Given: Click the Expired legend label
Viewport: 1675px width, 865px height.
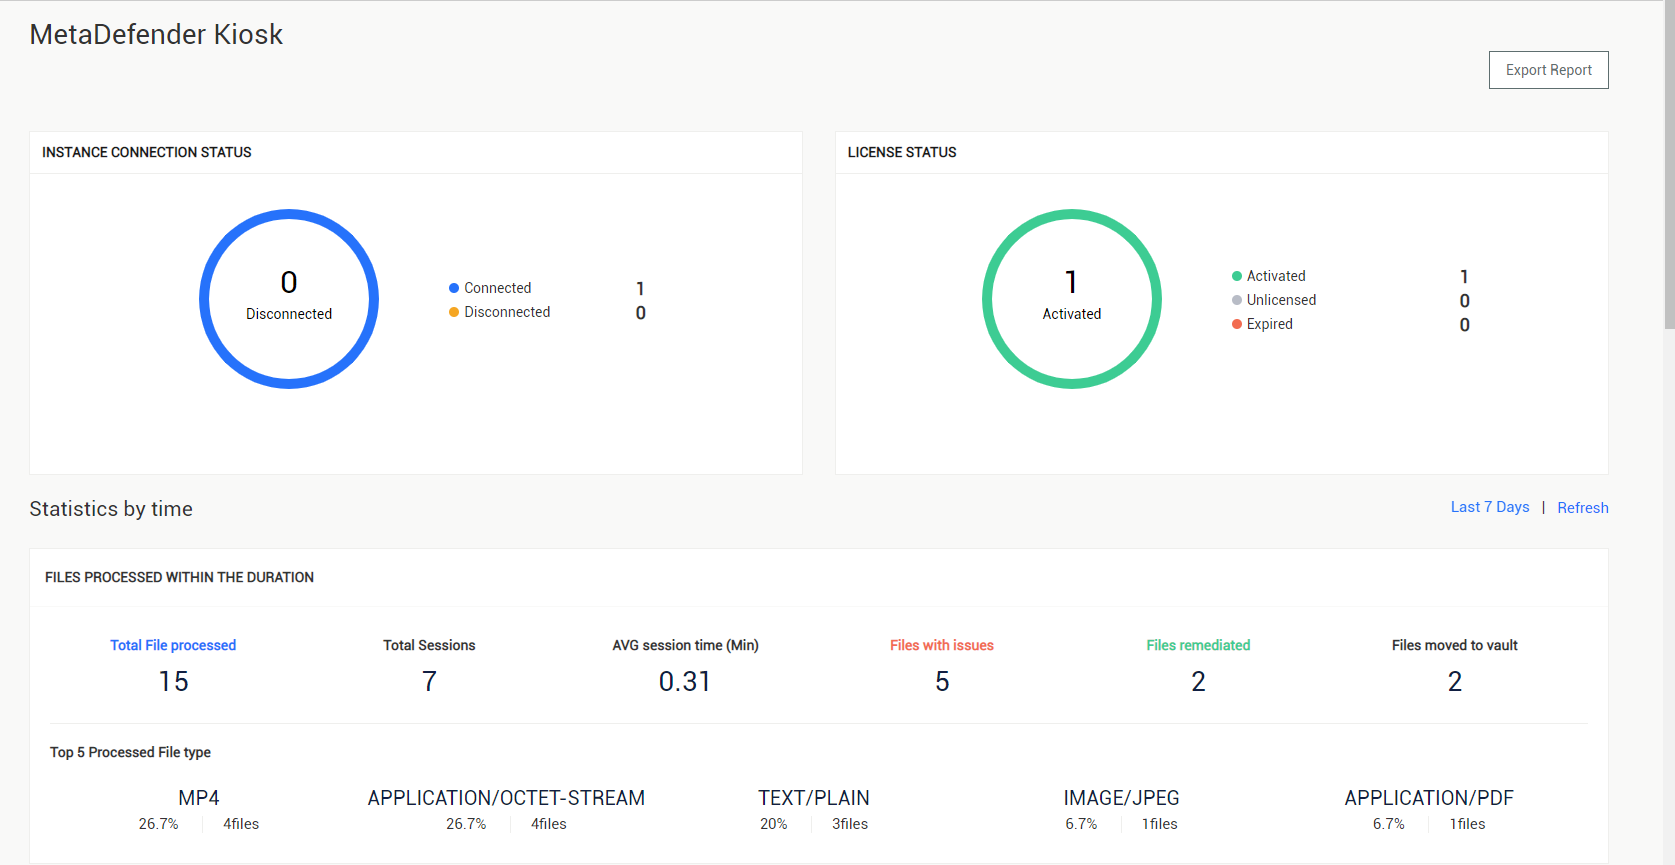Looking at the screenshot, I should click(x=1269, y=324).
